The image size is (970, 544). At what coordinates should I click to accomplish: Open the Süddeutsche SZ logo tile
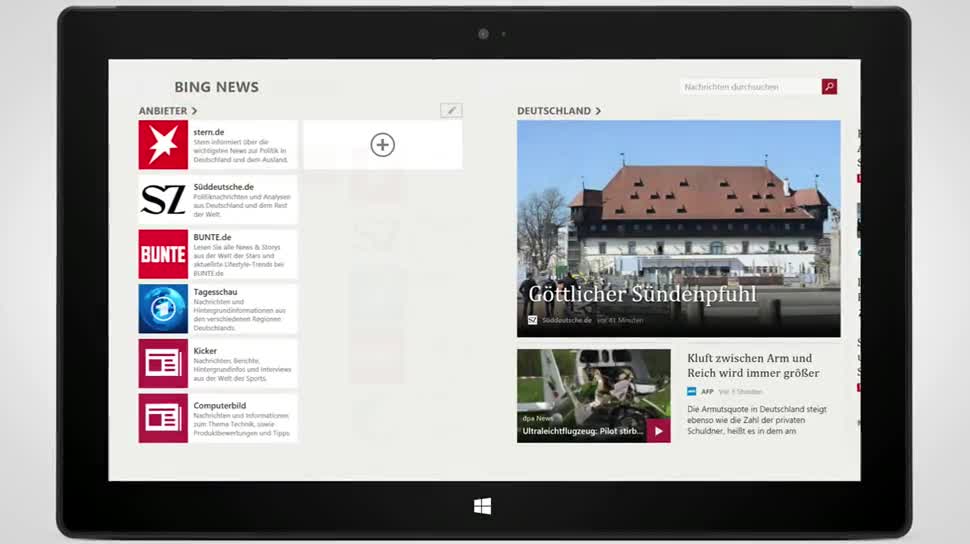(x=163, y=199)
